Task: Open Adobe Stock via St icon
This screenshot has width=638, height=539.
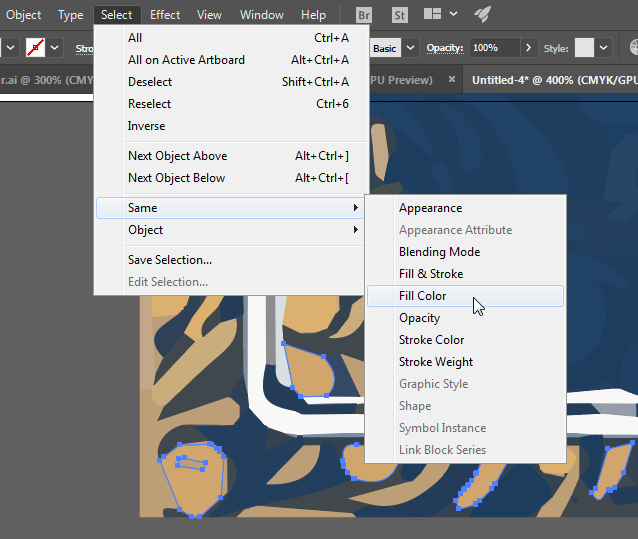Action: tap(400, 15)
